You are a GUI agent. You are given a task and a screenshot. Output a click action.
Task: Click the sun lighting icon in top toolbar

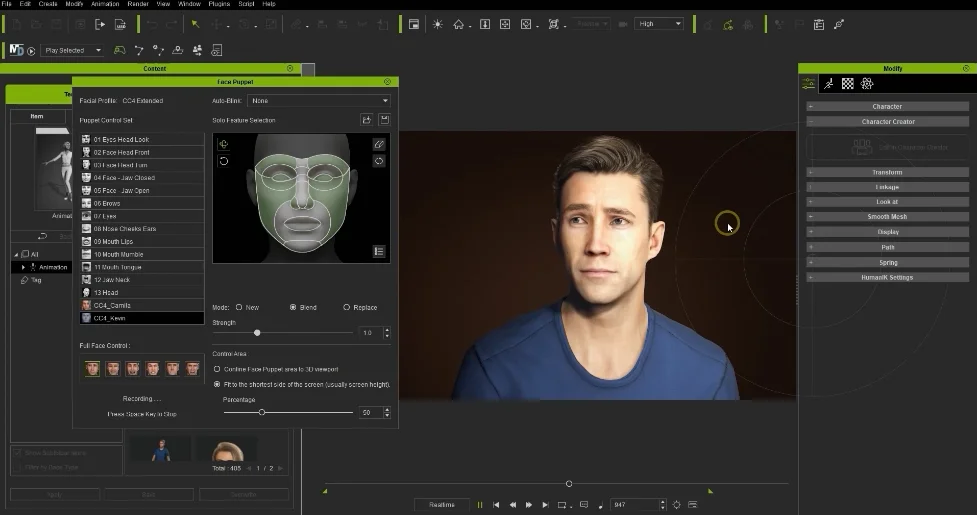(x=437, y=24)
